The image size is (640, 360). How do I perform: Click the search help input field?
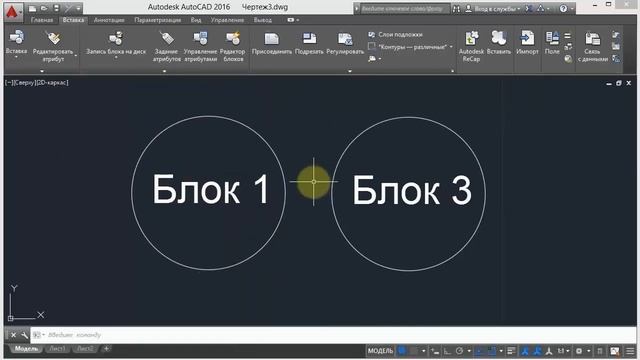[404, 9]
